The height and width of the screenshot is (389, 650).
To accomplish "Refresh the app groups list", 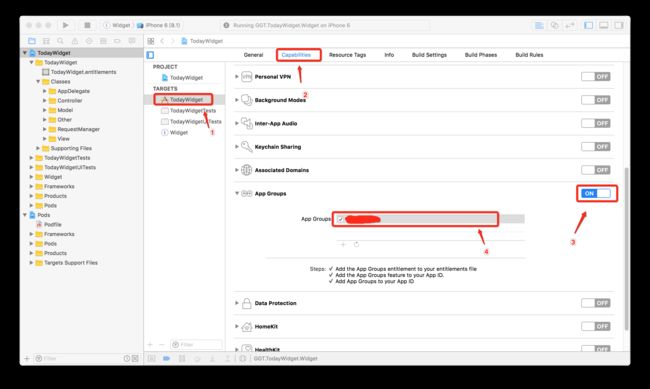I will point(356,244).
